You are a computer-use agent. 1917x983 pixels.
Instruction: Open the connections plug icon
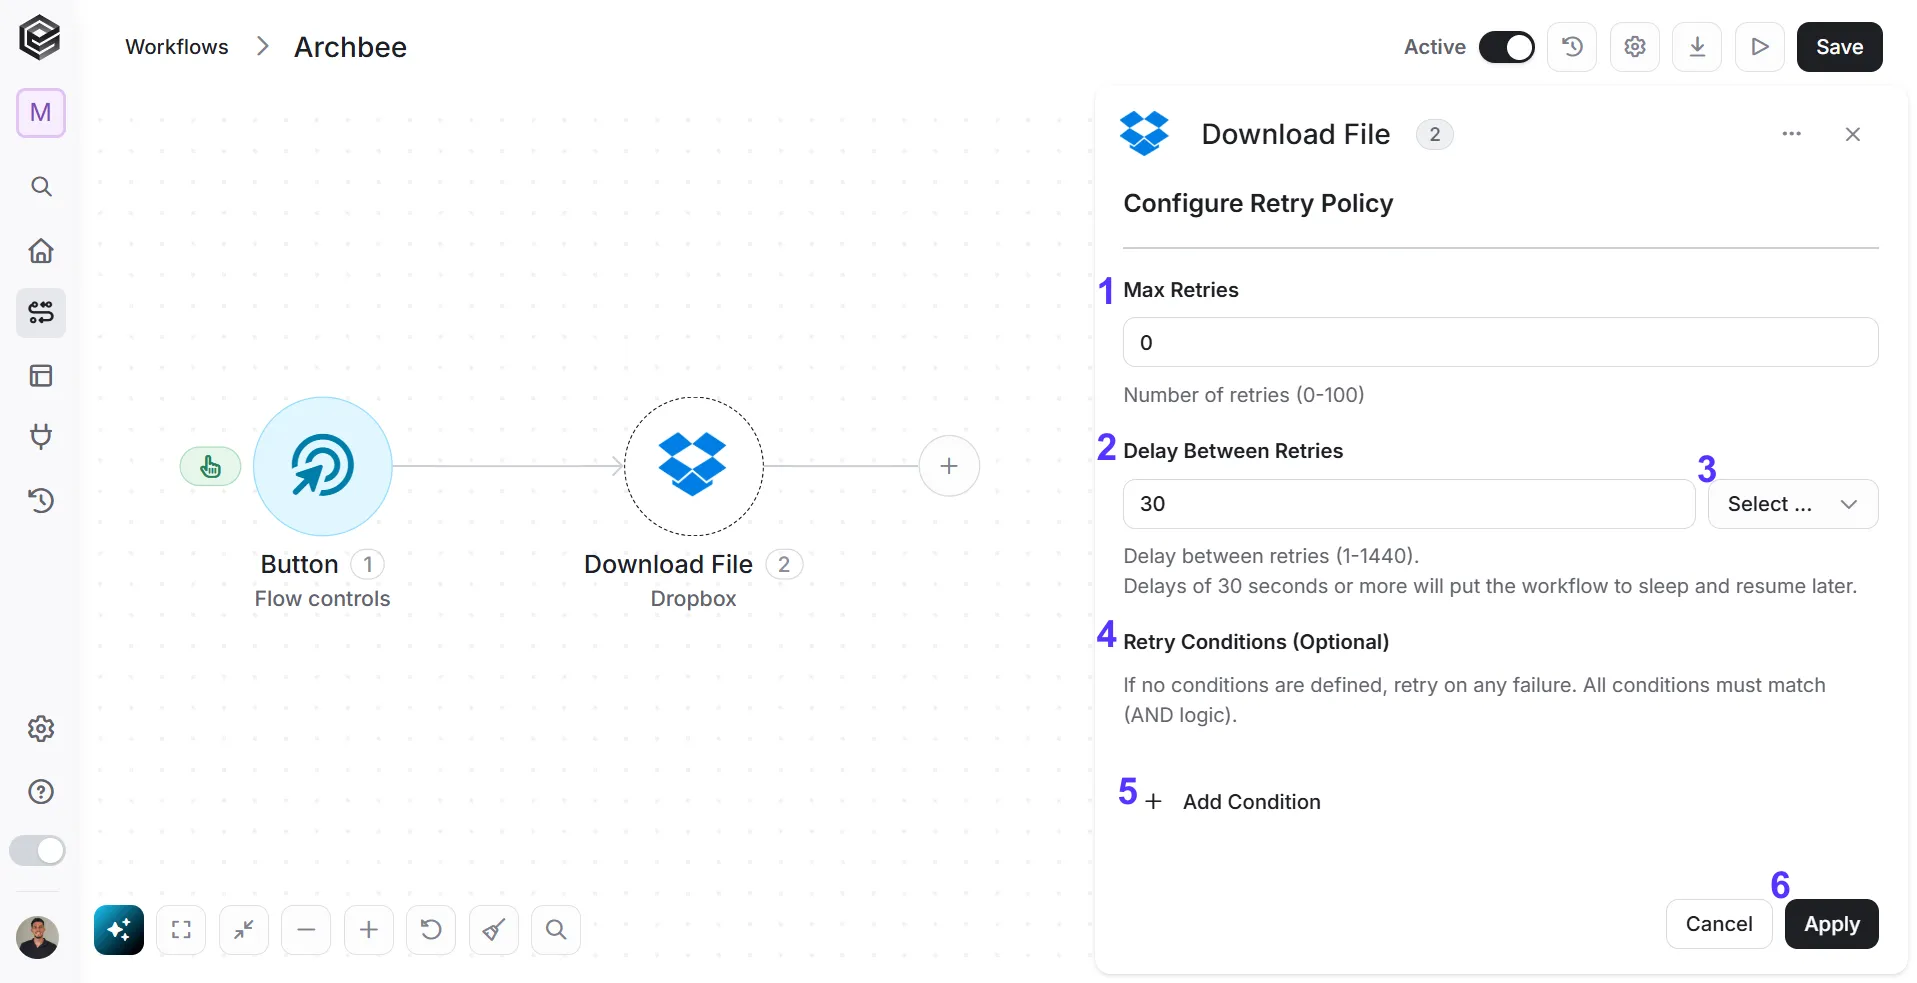pos(41,437)
